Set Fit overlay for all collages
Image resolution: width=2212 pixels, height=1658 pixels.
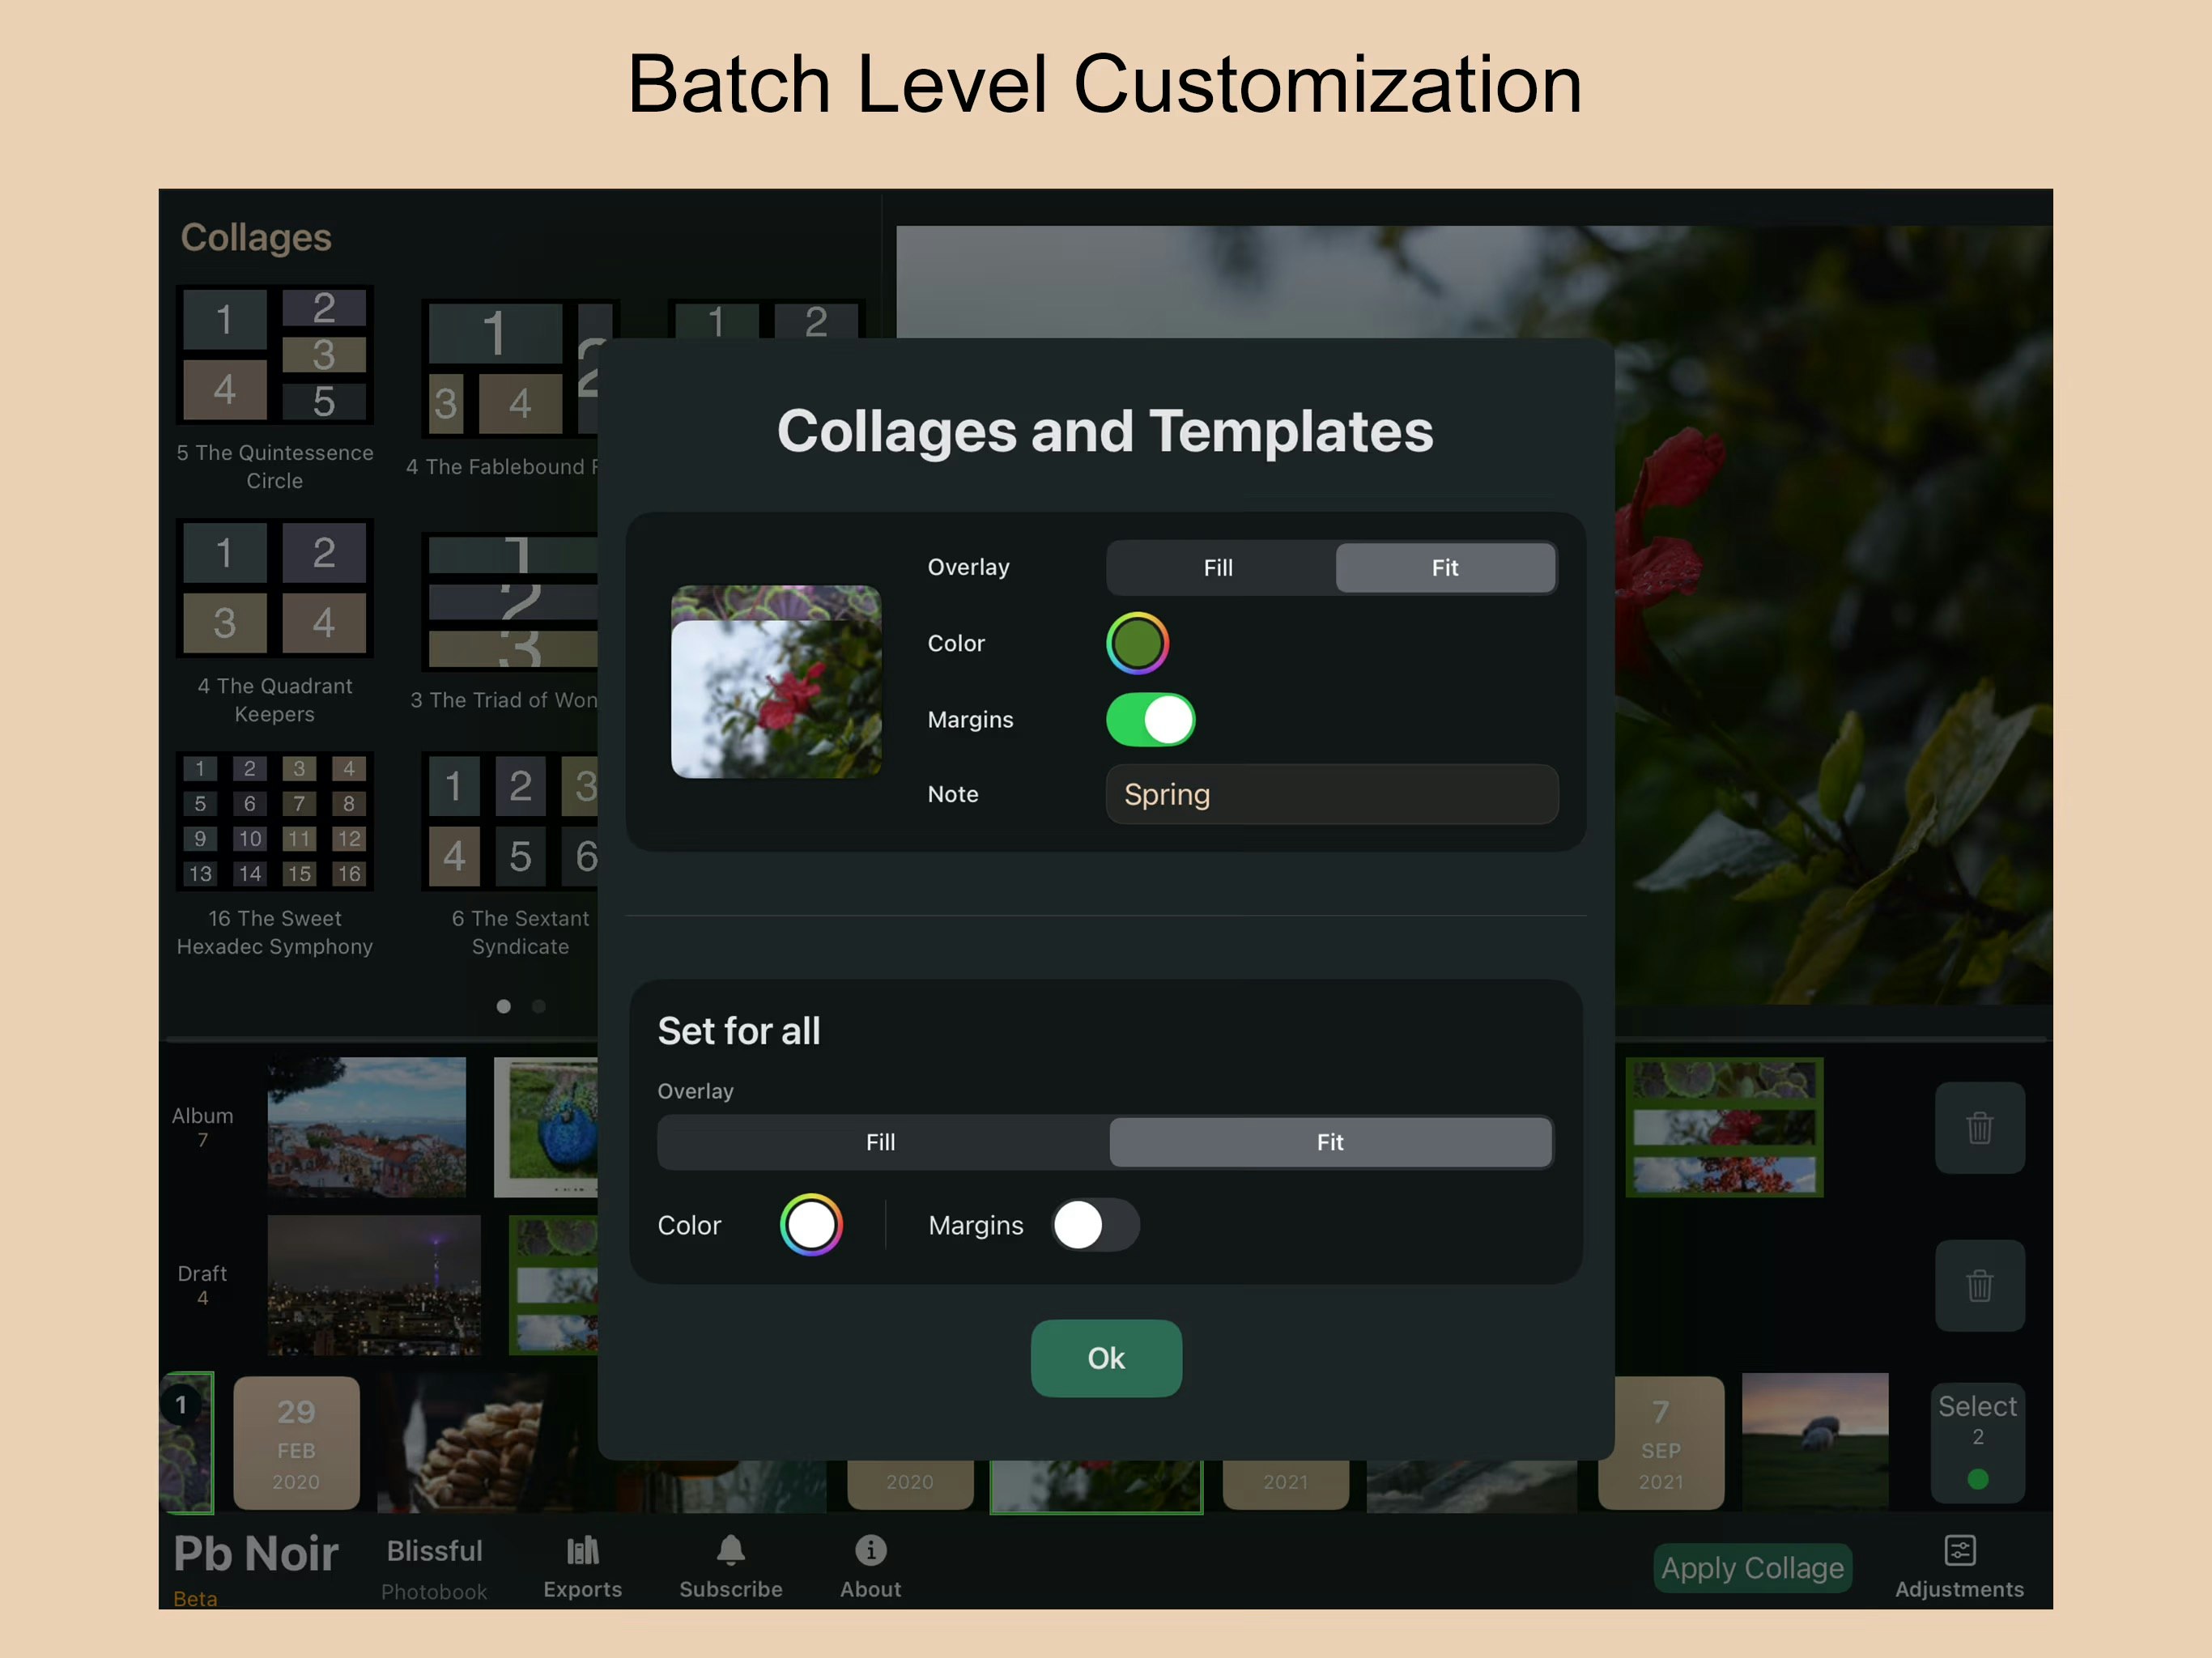pyautogui.click(x=1330, y=1142)
